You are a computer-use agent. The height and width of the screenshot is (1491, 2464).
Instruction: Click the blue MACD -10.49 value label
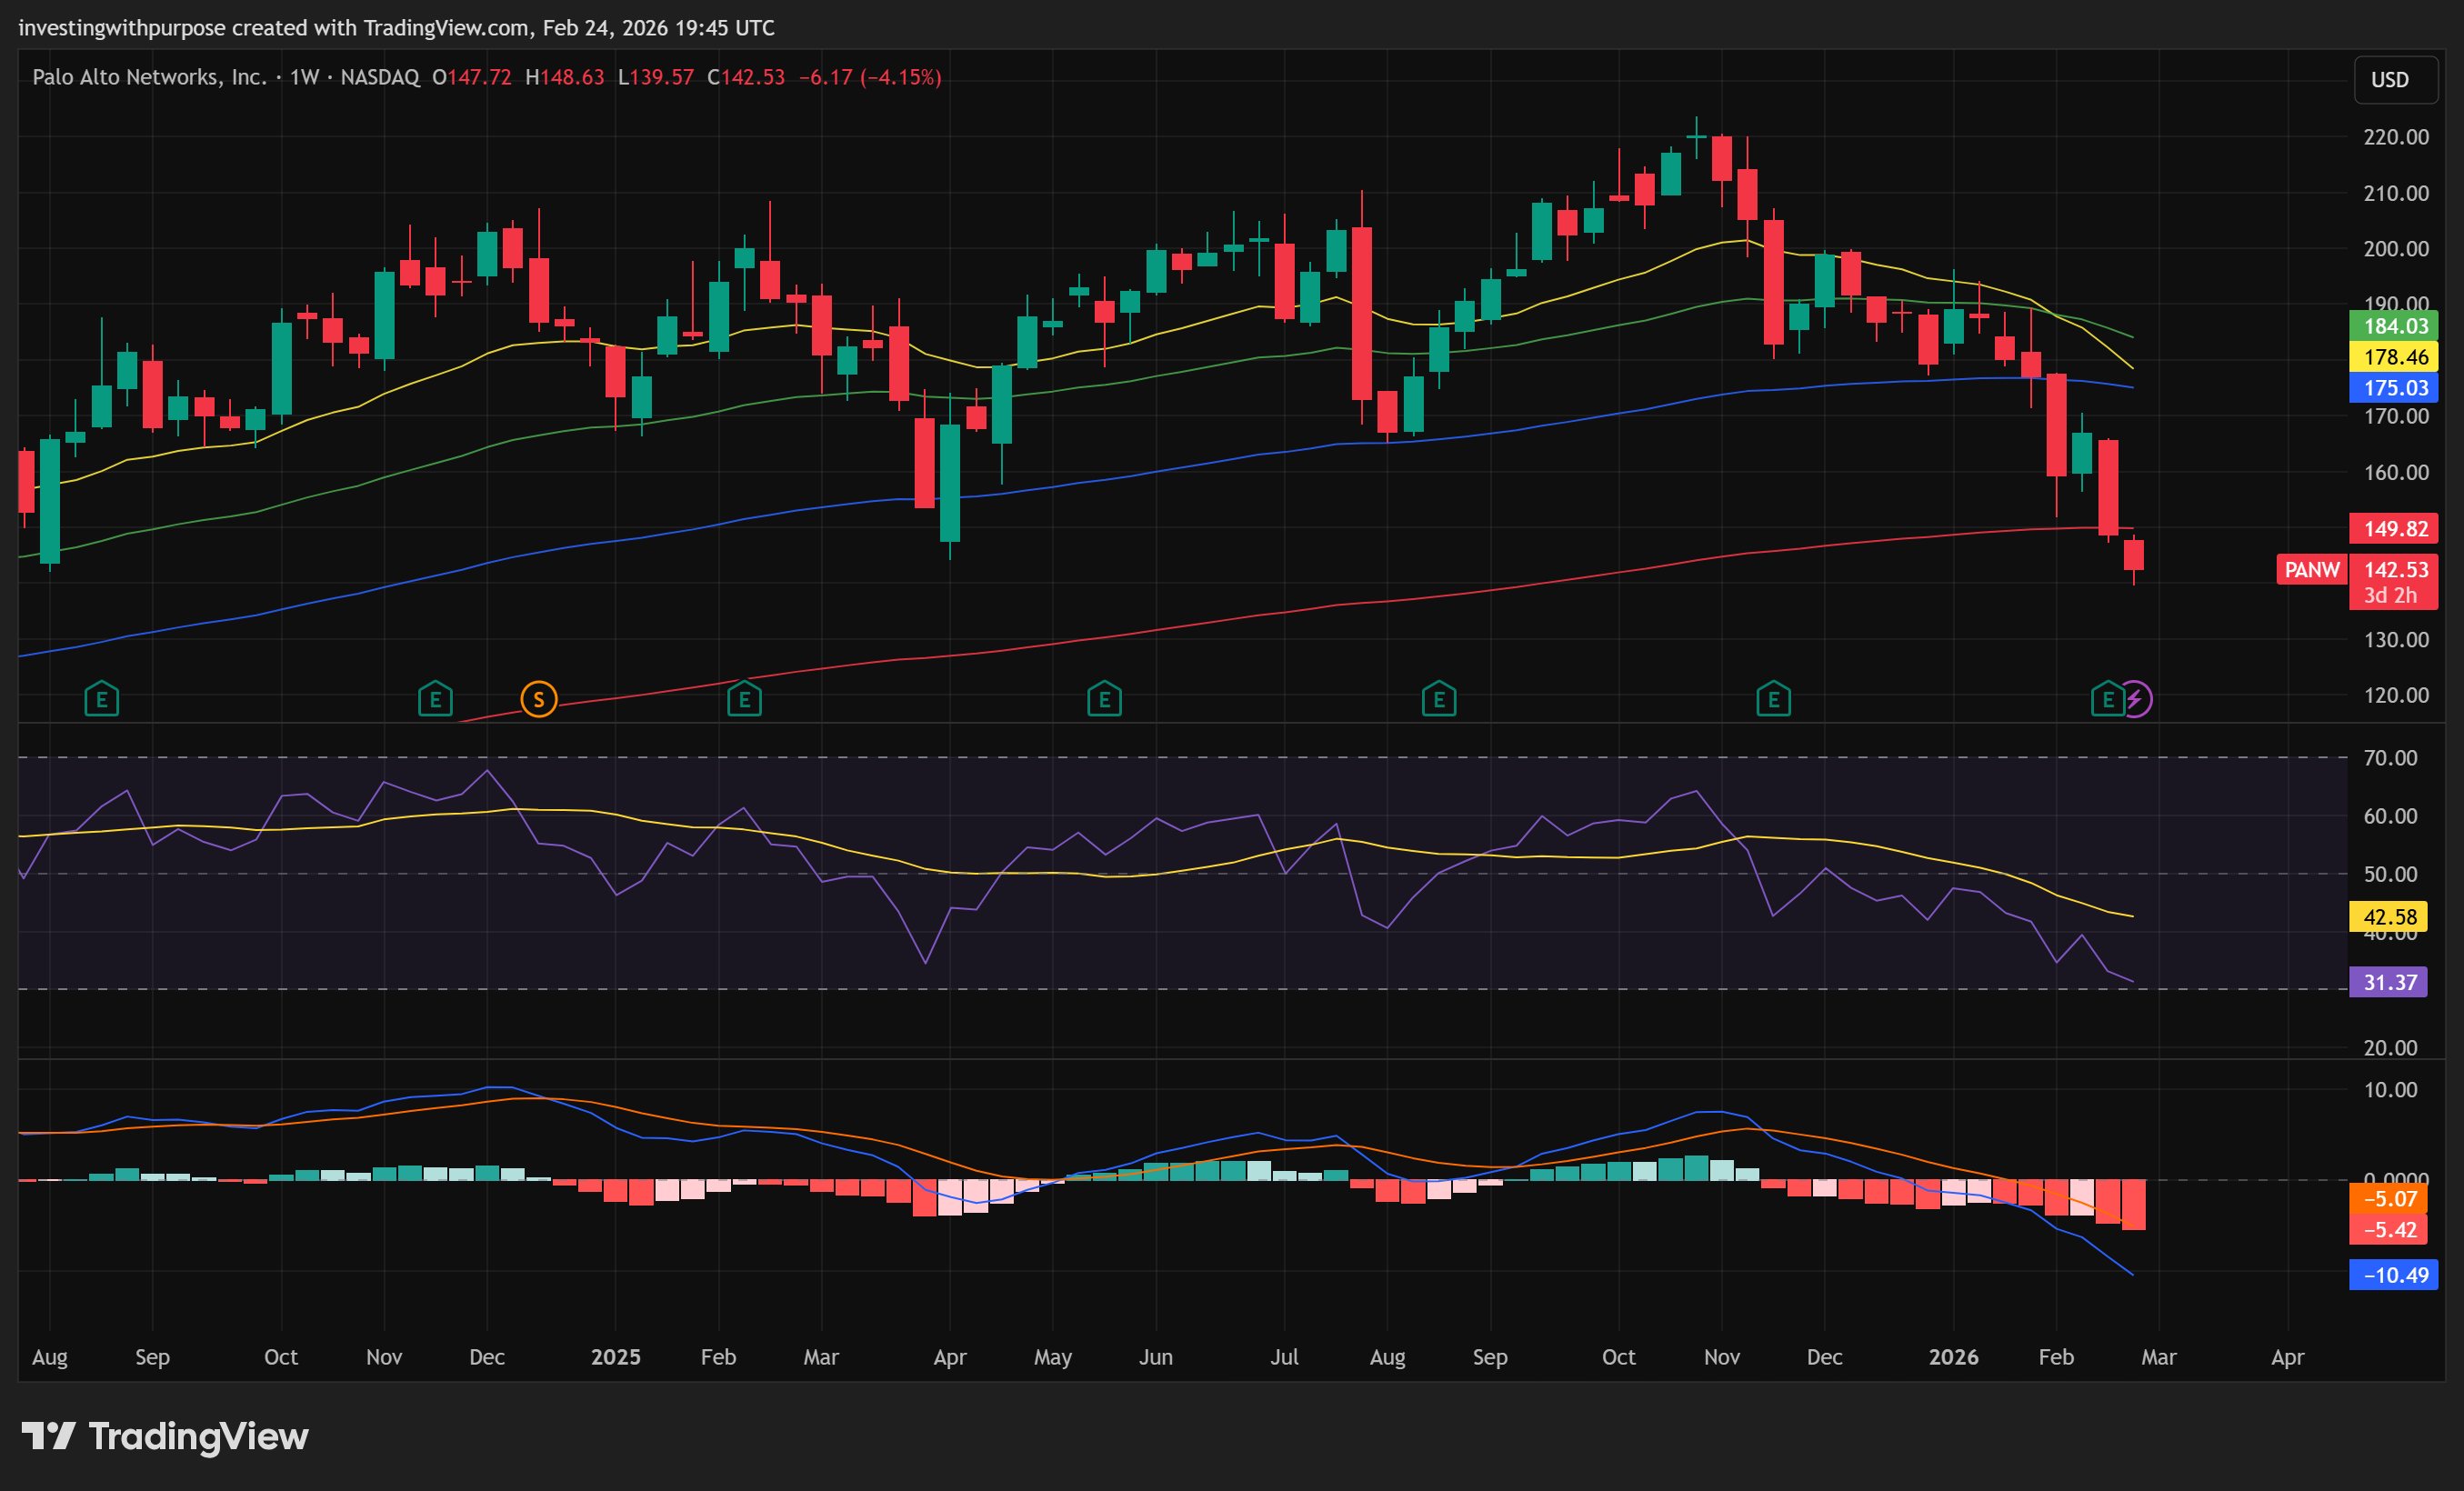2393,1275
